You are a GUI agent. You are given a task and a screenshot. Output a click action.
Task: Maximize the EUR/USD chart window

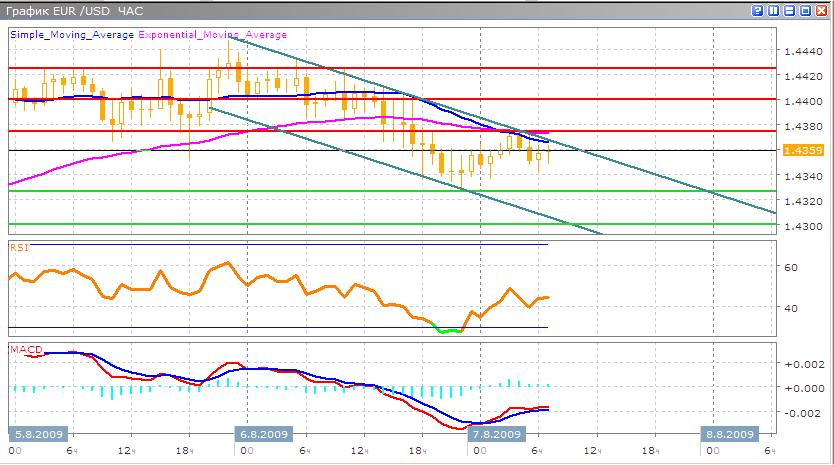(x=804, y=10)
